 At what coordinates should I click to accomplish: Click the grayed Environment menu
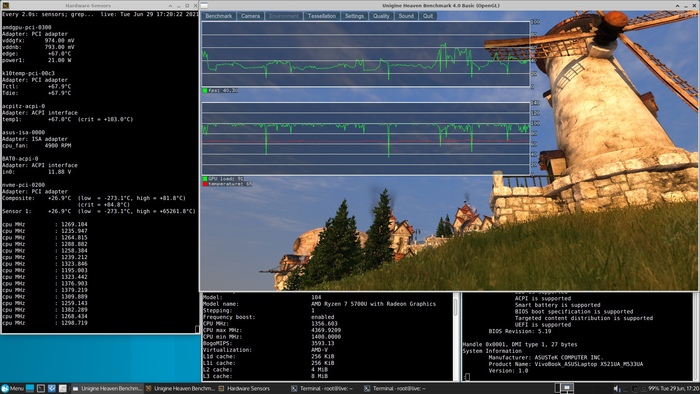point(283,16)
